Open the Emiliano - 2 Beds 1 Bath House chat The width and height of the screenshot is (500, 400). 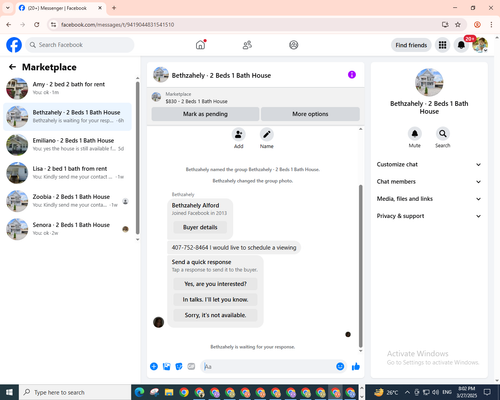point(67,145)
